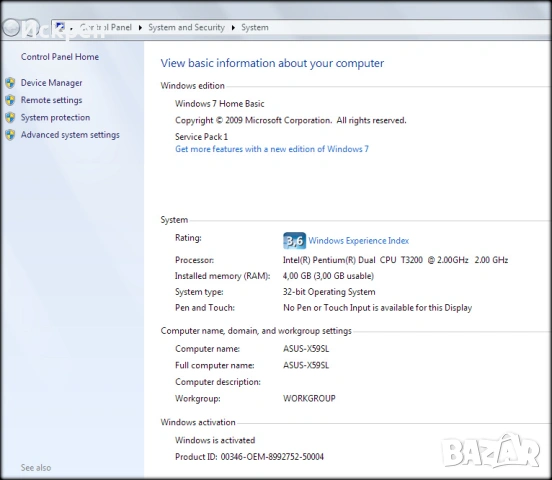Click the View basic information heading

(x=272, y=63)
